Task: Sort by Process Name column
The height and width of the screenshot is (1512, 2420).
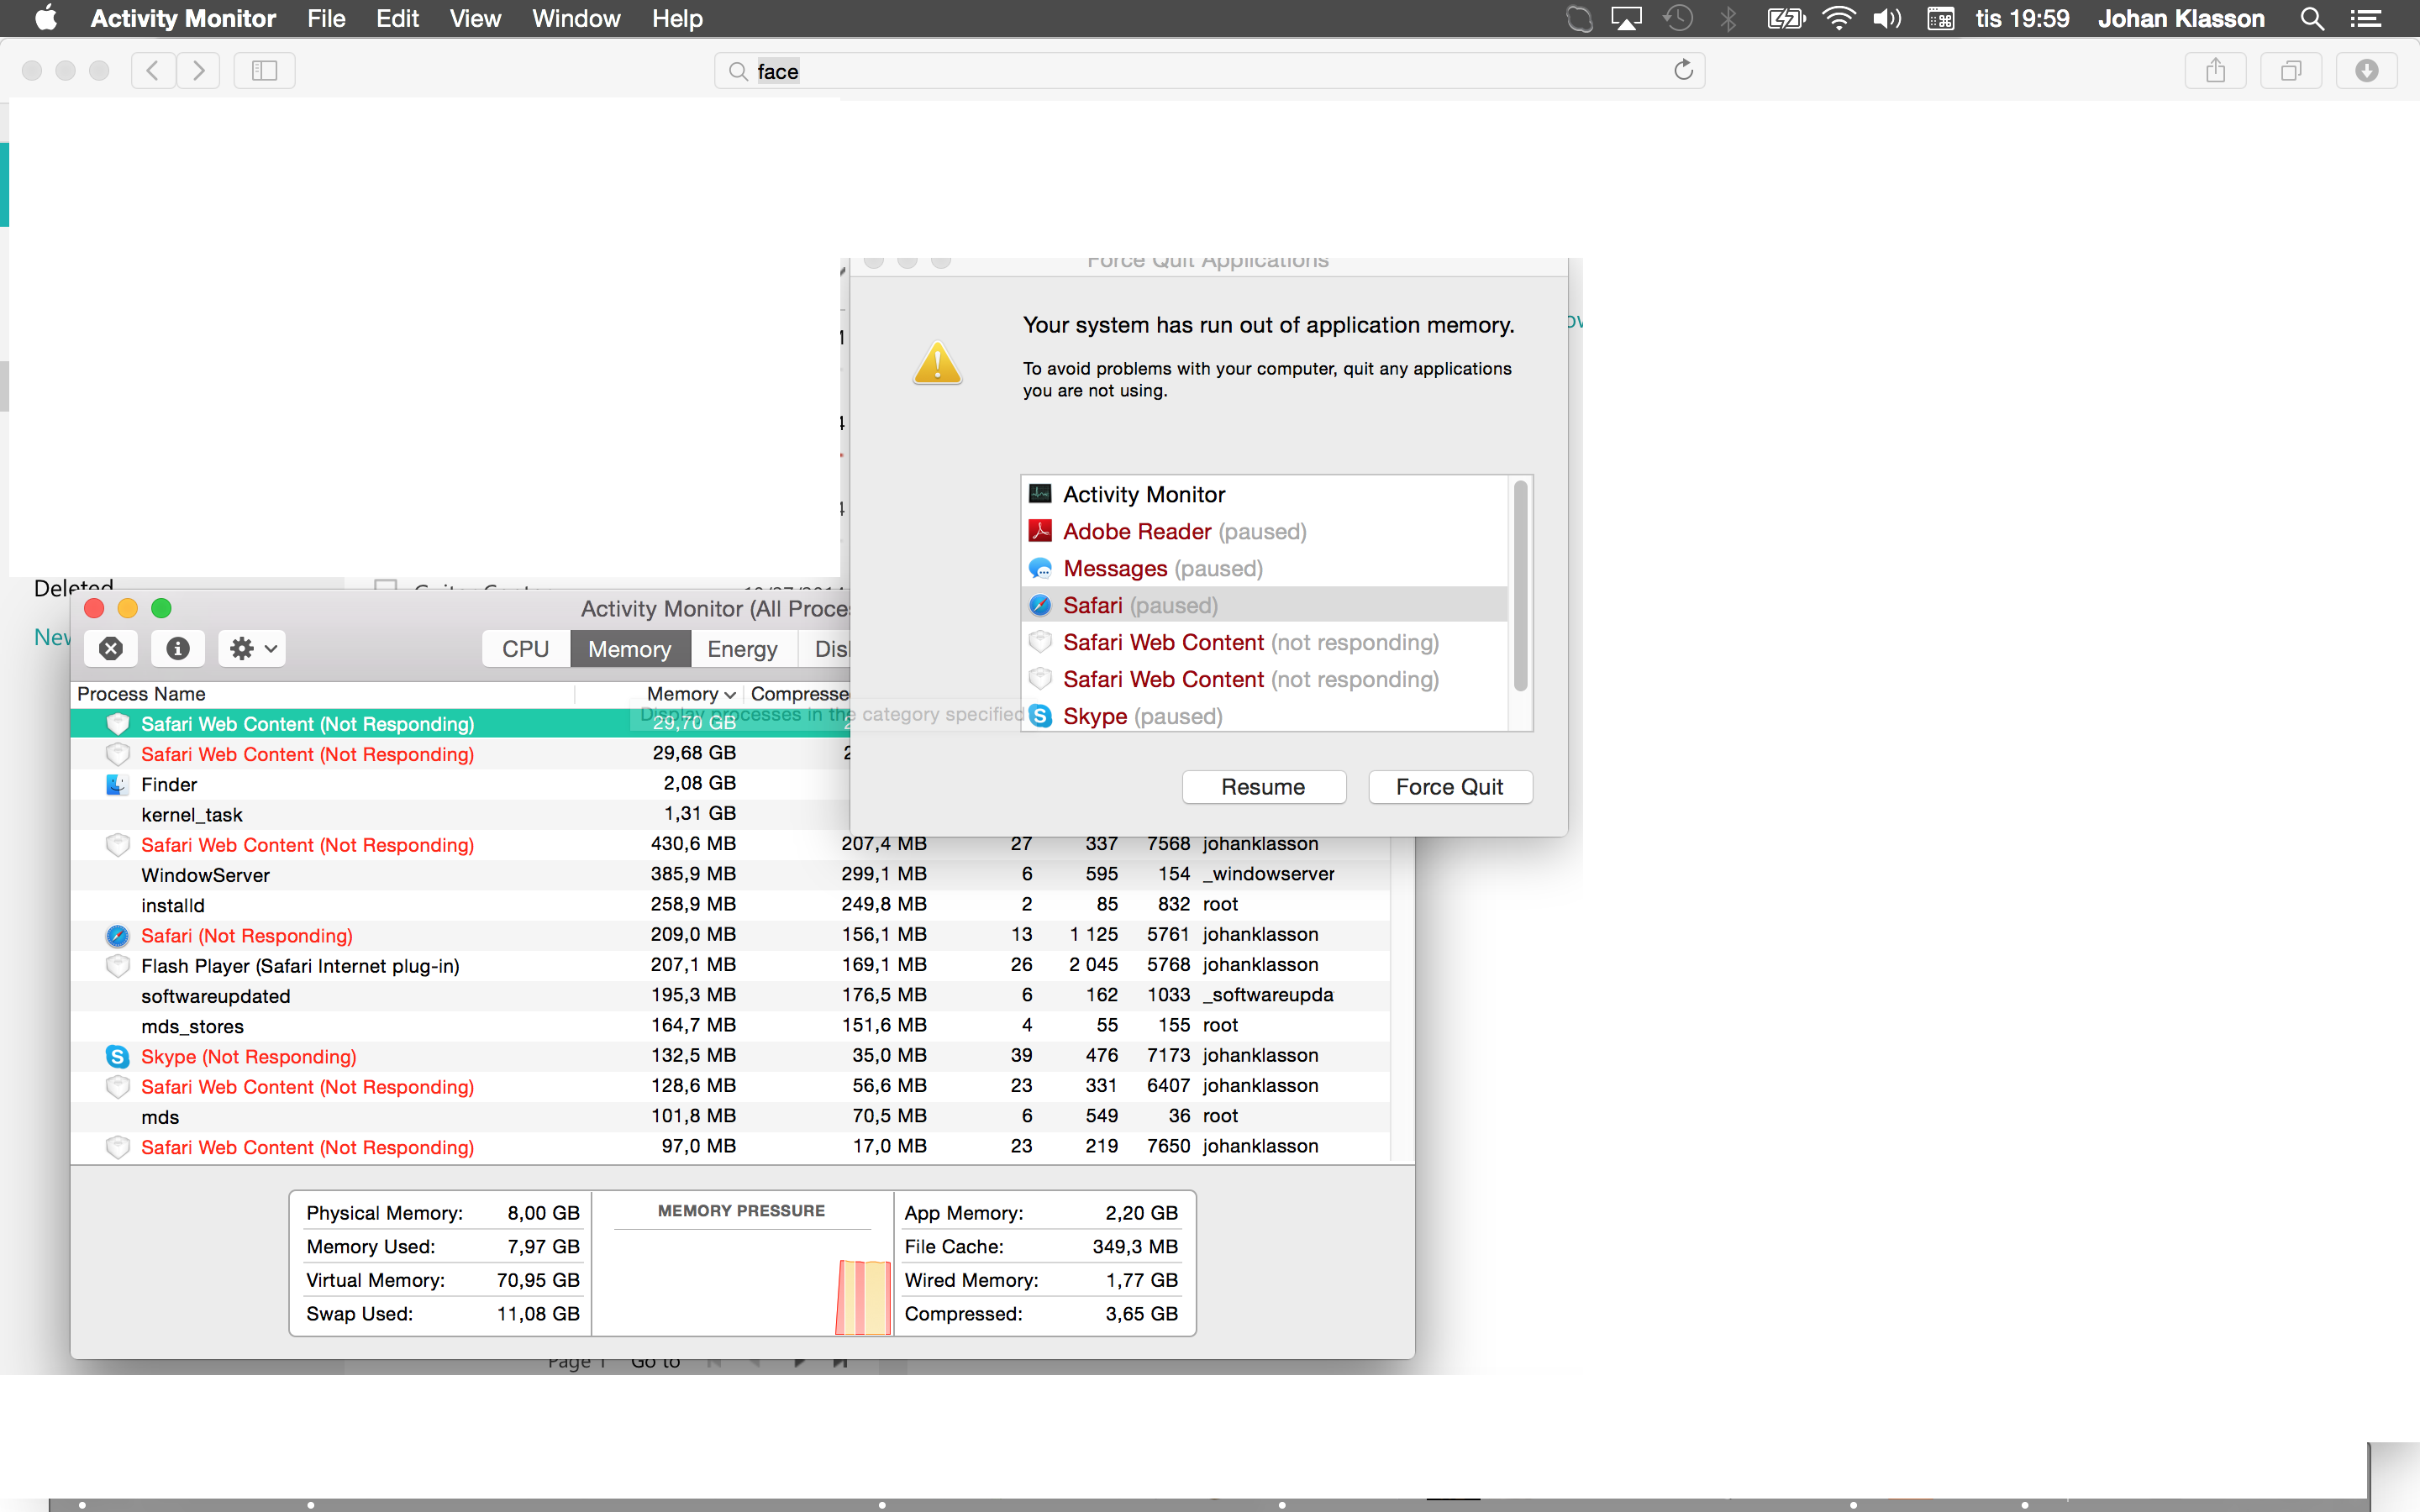Action: click(x=323, y=694)
